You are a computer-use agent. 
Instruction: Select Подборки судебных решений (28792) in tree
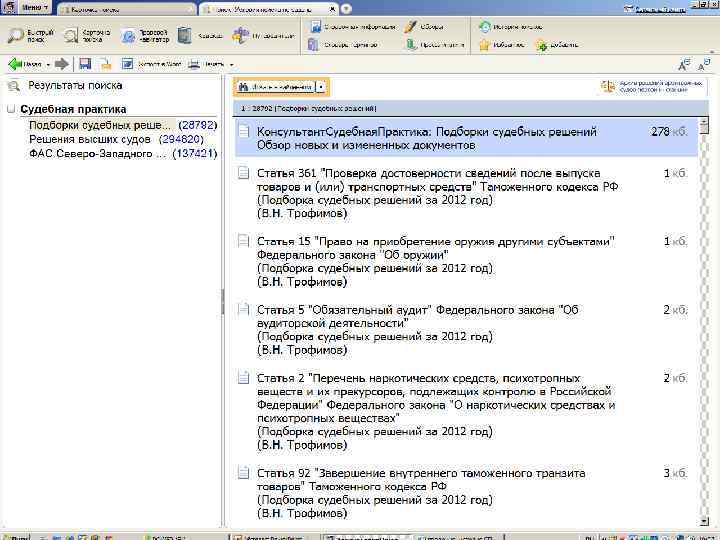(123, 125)
